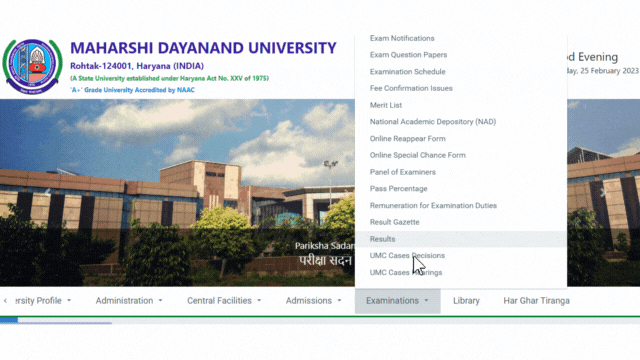The height and width of the screenshot is (360, 640).
Task: Open Panel of Examiners entry
Action: pyautogui.click(x=402, y=172)
